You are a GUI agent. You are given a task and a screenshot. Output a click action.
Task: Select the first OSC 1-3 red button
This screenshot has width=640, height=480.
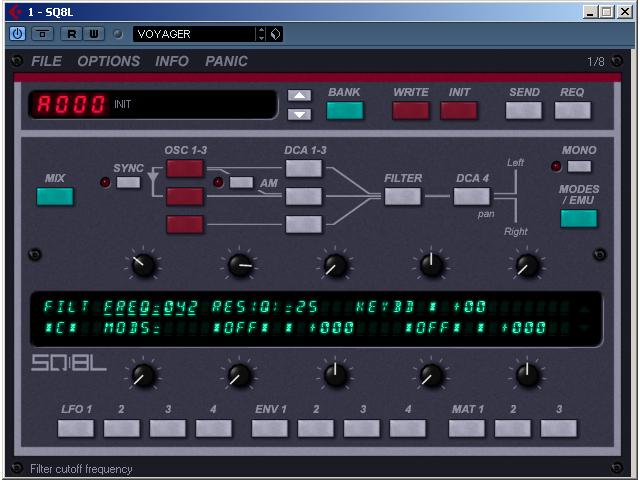(185, 168)
